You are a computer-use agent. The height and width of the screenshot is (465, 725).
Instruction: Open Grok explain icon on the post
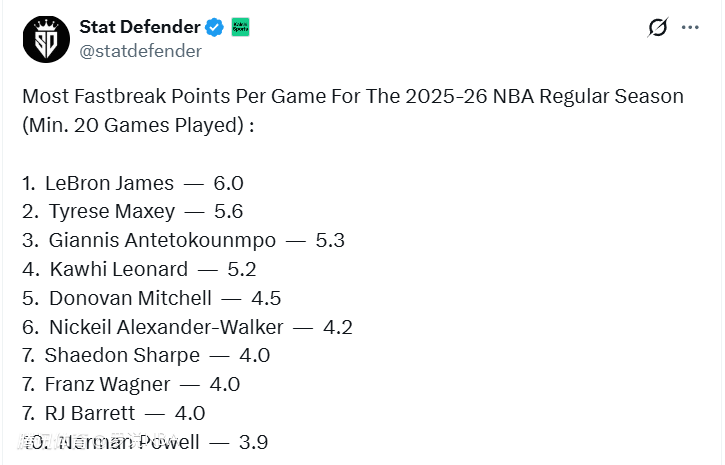tap(657, 28)
